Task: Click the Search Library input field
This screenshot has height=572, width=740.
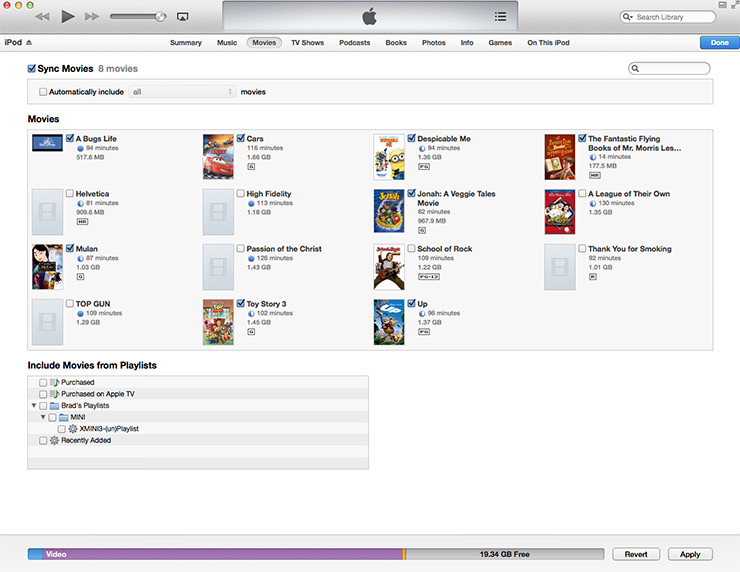Action: pos(668,17)
